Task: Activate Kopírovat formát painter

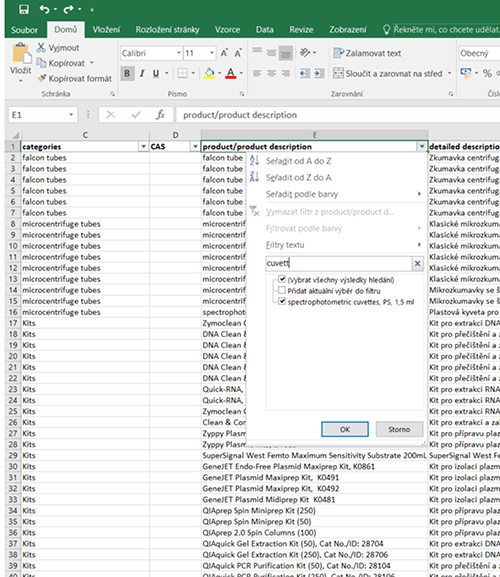Action: pos(75,78)
